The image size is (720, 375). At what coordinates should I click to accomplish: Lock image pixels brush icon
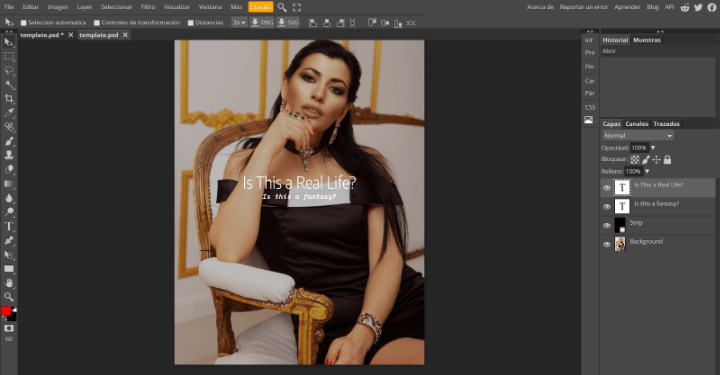click(x=646, y=160)
